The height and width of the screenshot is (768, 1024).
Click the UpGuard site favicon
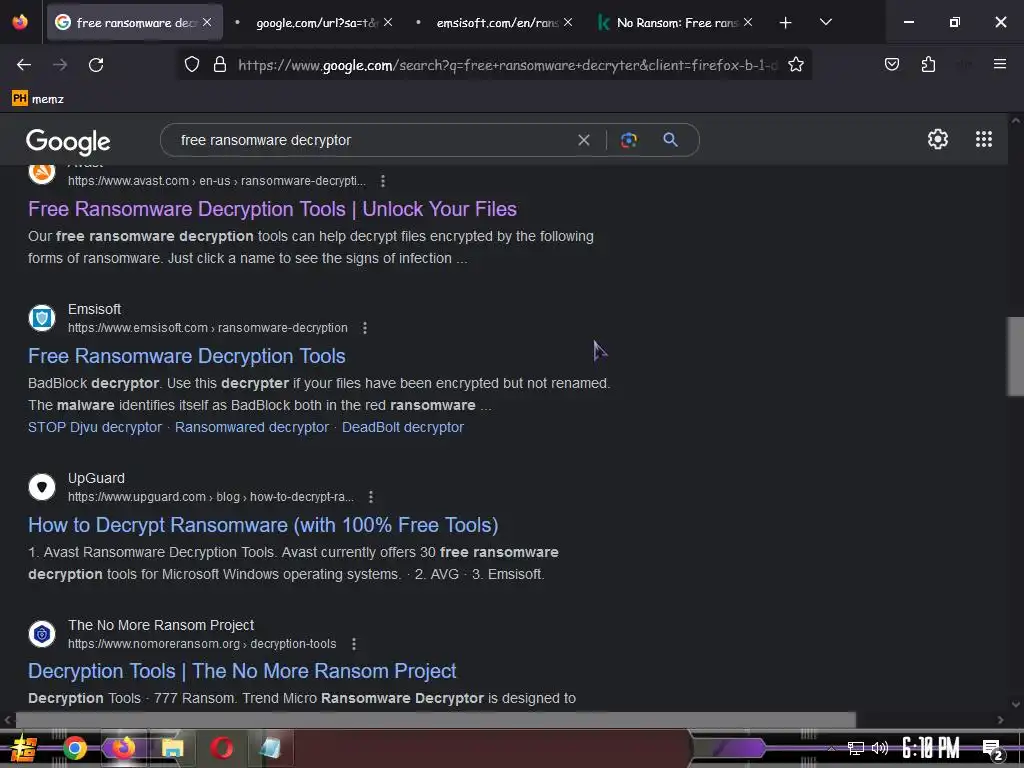[x=42, y=487]
